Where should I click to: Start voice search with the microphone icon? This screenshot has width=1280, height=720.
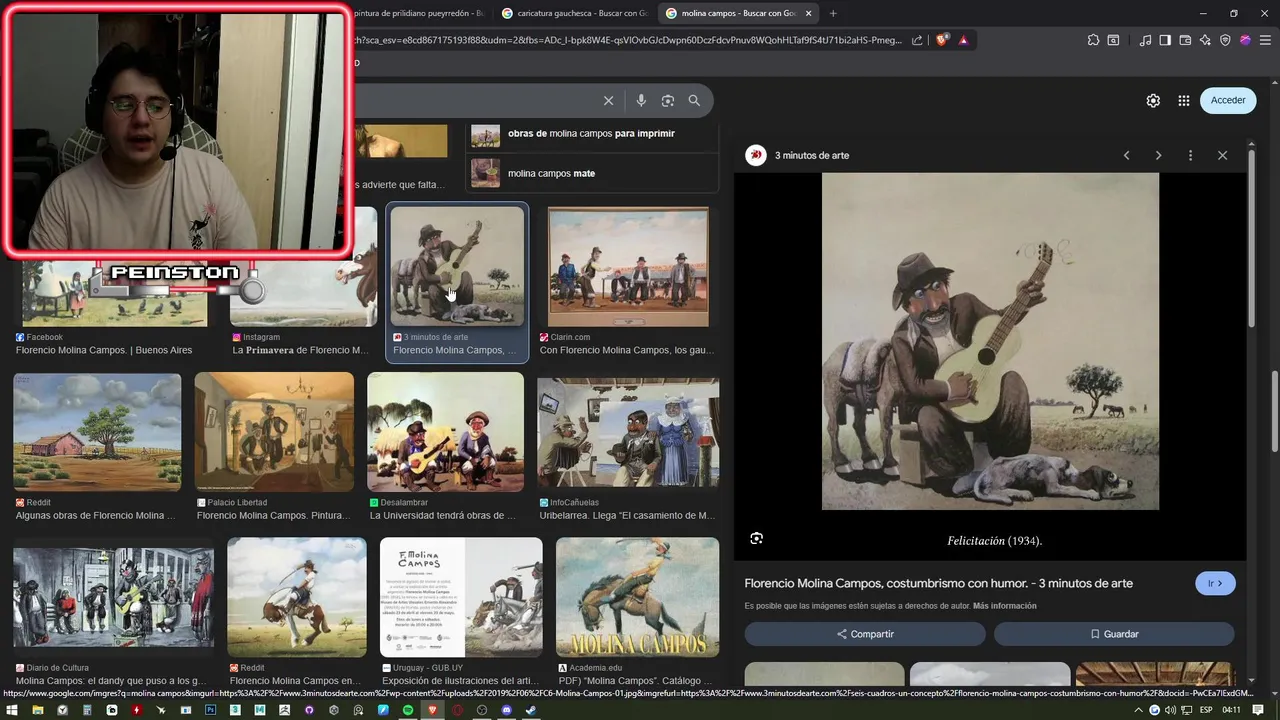click(641, 100)
